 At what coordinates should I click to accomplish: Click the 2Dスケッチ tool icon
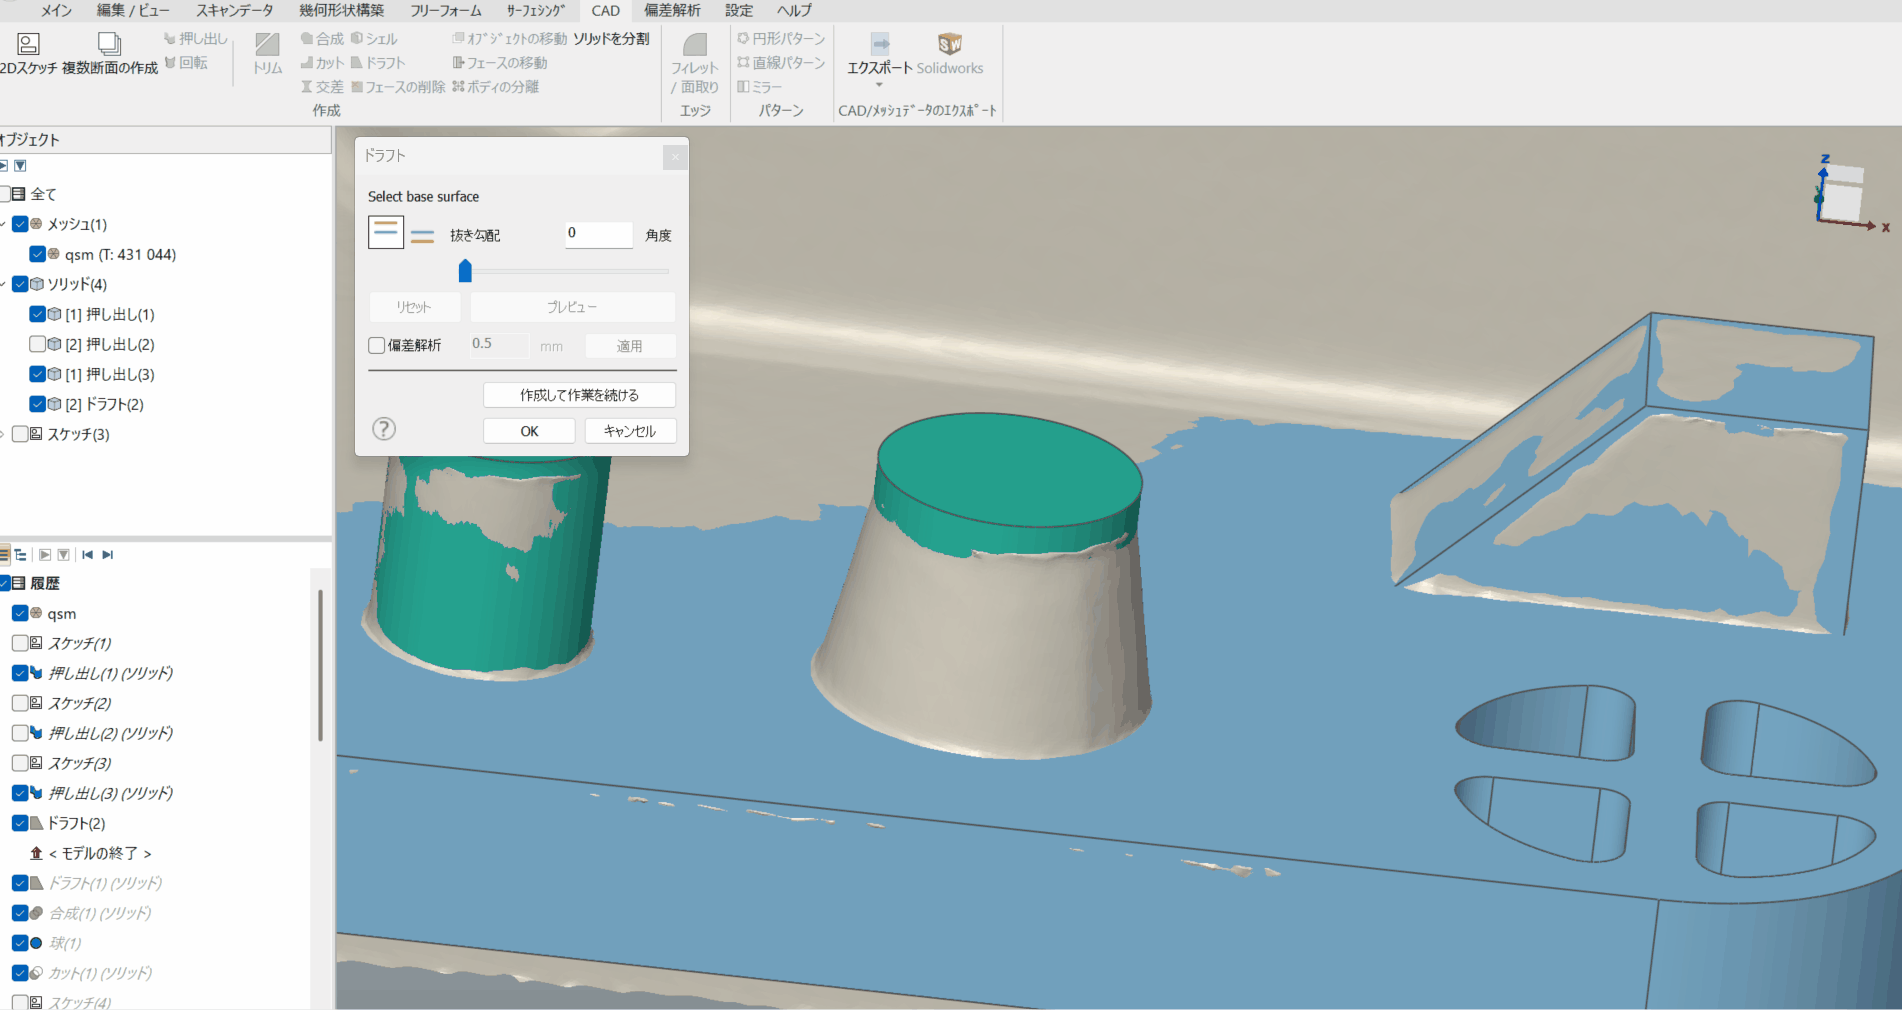tap(28, 44)
